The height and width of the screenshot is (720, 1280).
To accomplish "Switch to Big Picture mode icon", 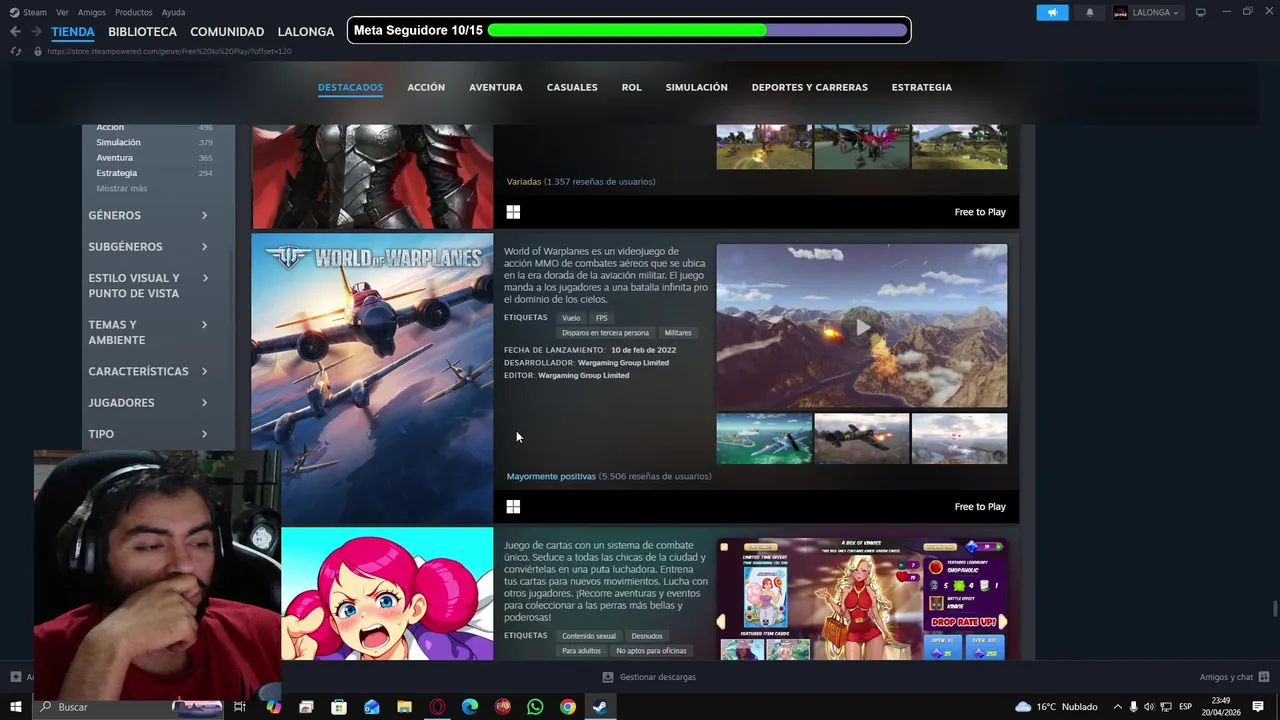I will (x=1201, y=12).
